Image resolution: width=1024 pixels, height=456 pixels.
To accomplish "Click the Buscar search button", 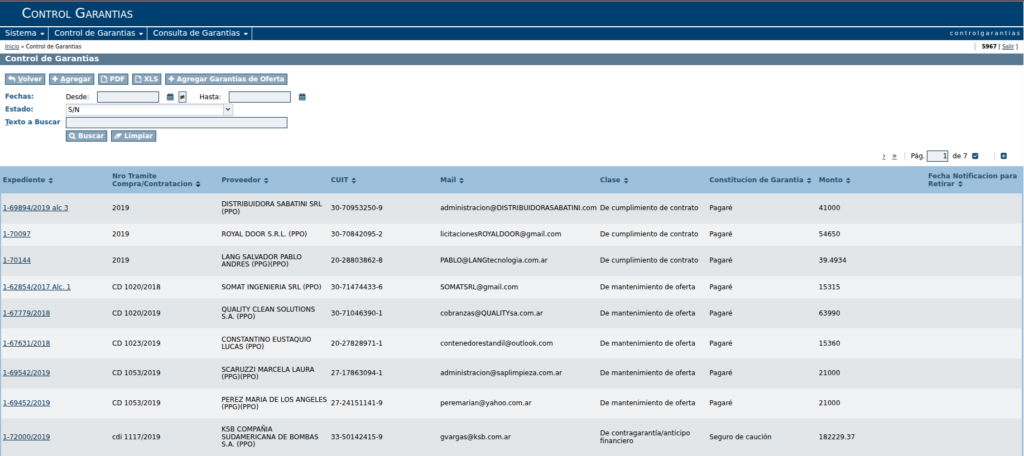I will [86, 136].
